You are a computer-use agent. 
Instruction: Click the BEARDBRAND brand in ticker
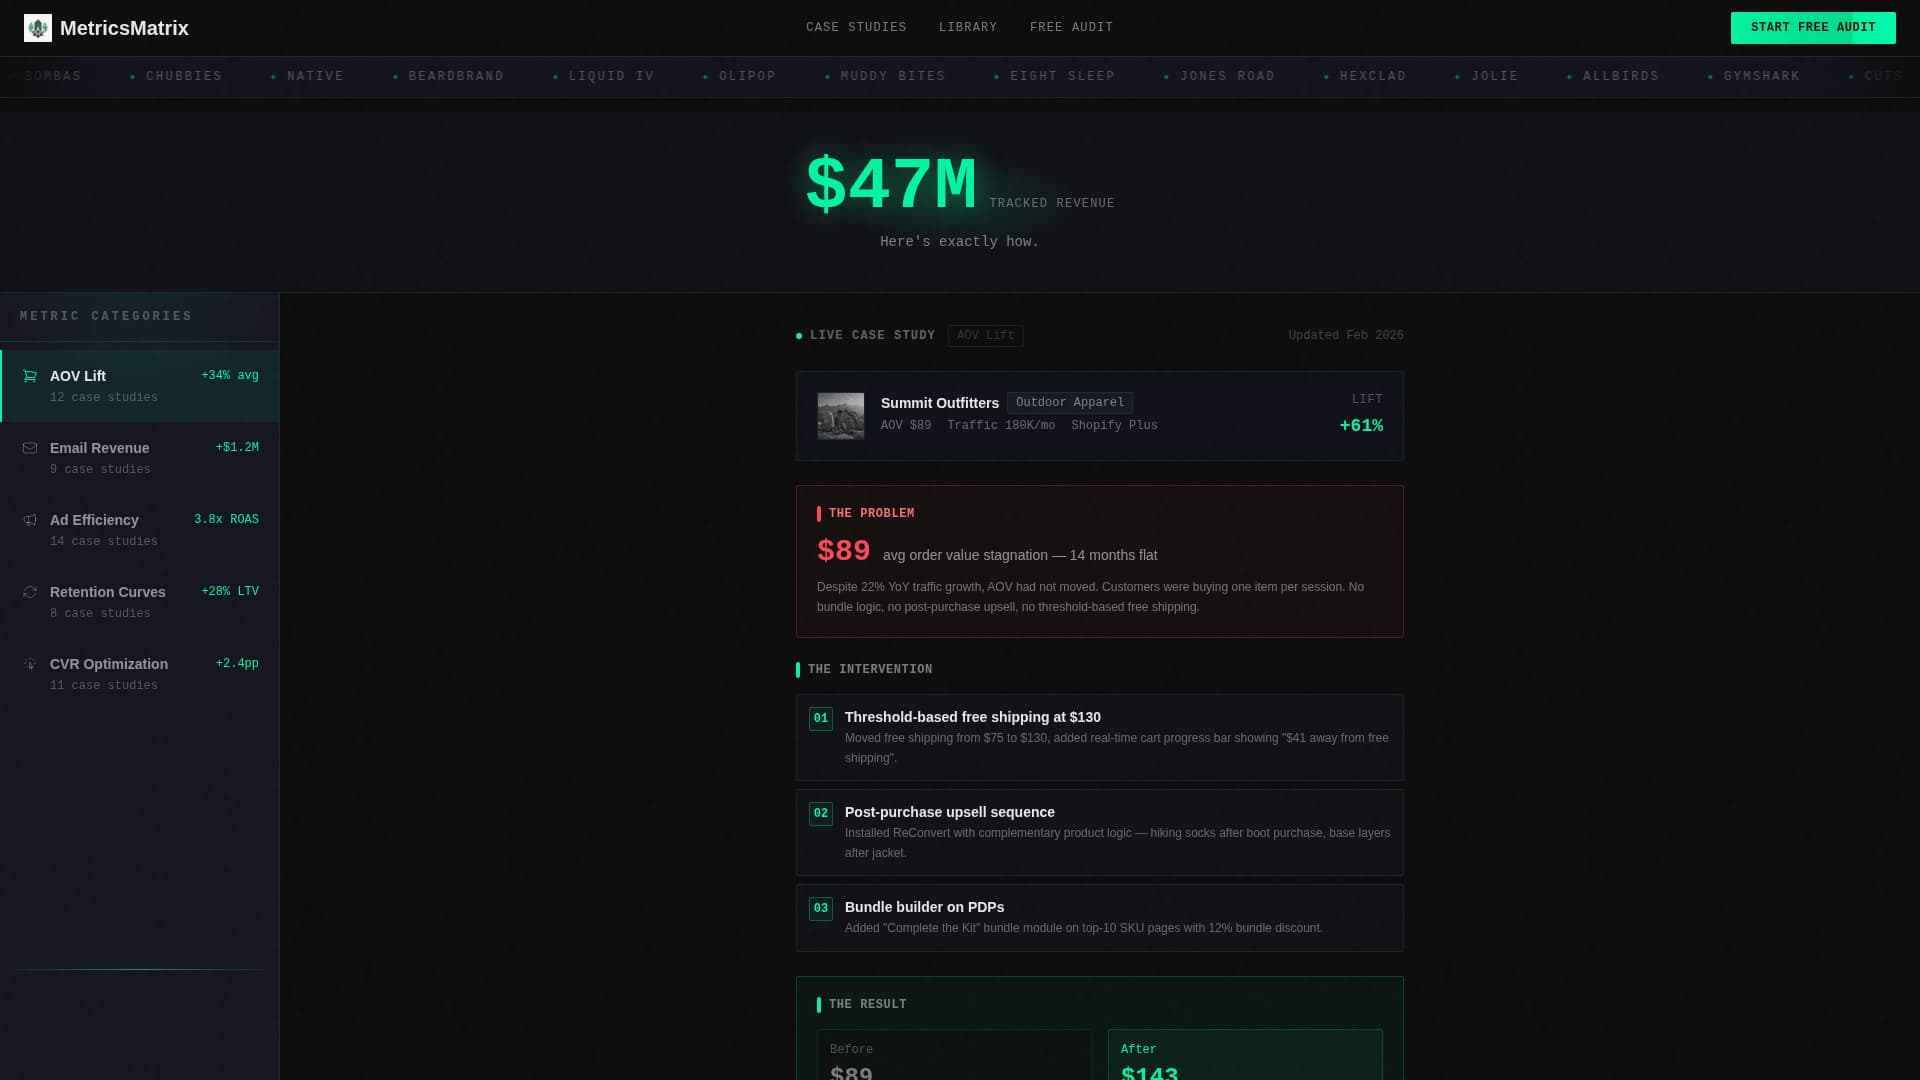(456, 76)
